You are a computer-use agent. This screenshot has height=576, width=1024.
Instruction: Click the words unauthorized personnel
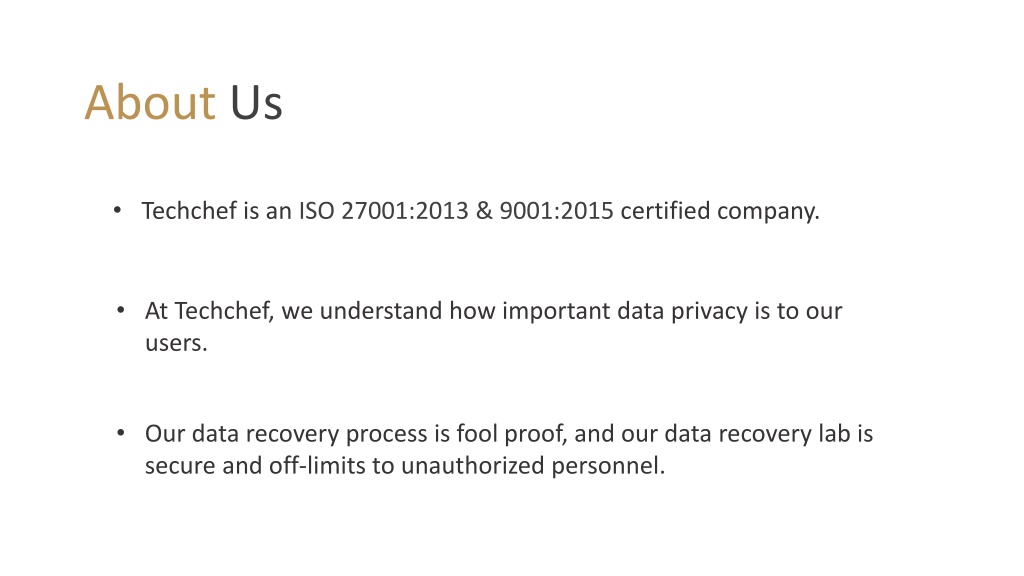coord(533,467)
